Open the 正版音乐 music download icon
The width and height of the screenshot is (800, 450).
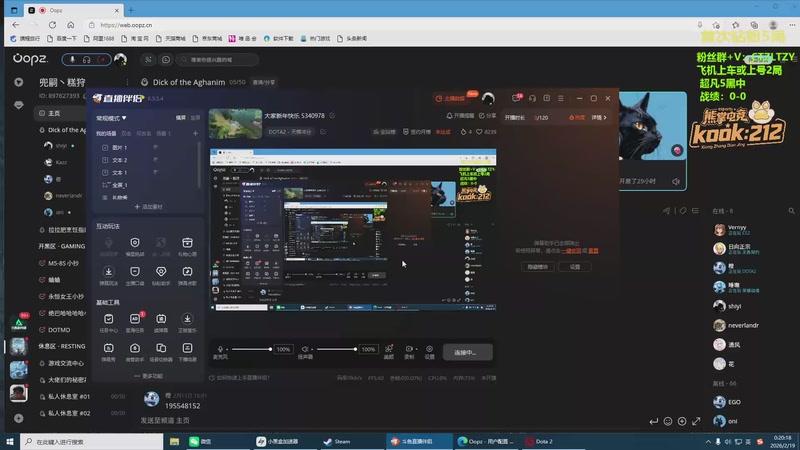pyautogui.click(x=187, y=319)
